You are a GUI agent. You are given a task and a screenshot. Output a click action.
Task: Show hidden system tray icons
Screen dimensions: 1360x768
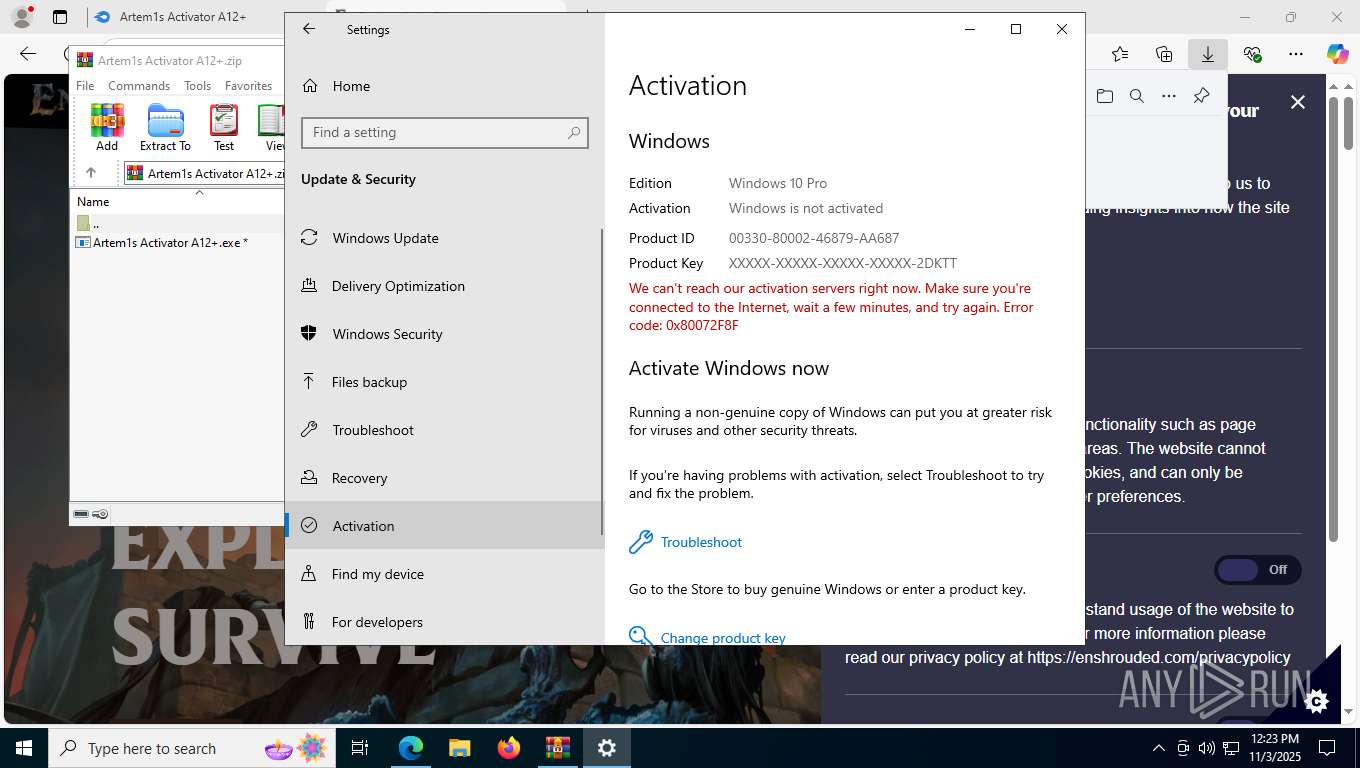pyautogui.click(x=1159, y=748)
